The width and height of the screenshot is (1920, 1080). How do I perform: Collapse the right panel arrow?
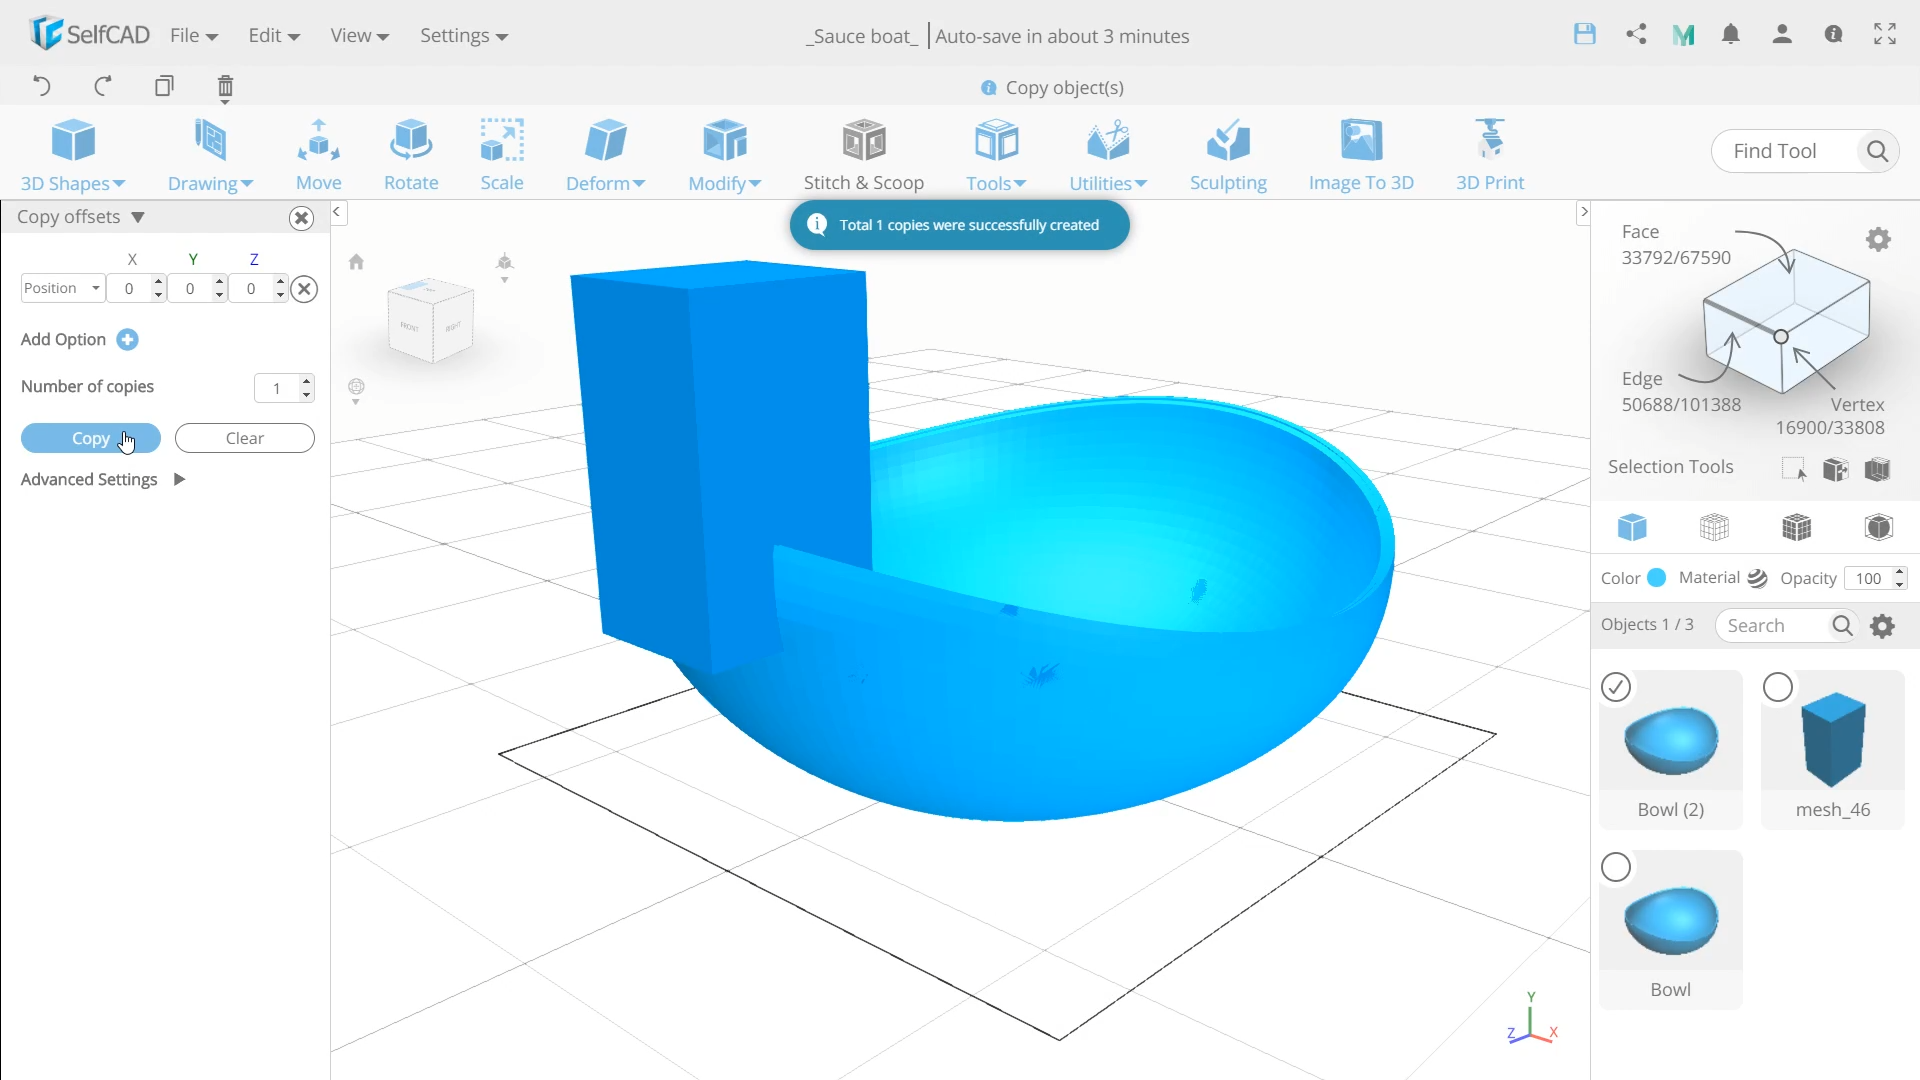[x=1583, y=212]
